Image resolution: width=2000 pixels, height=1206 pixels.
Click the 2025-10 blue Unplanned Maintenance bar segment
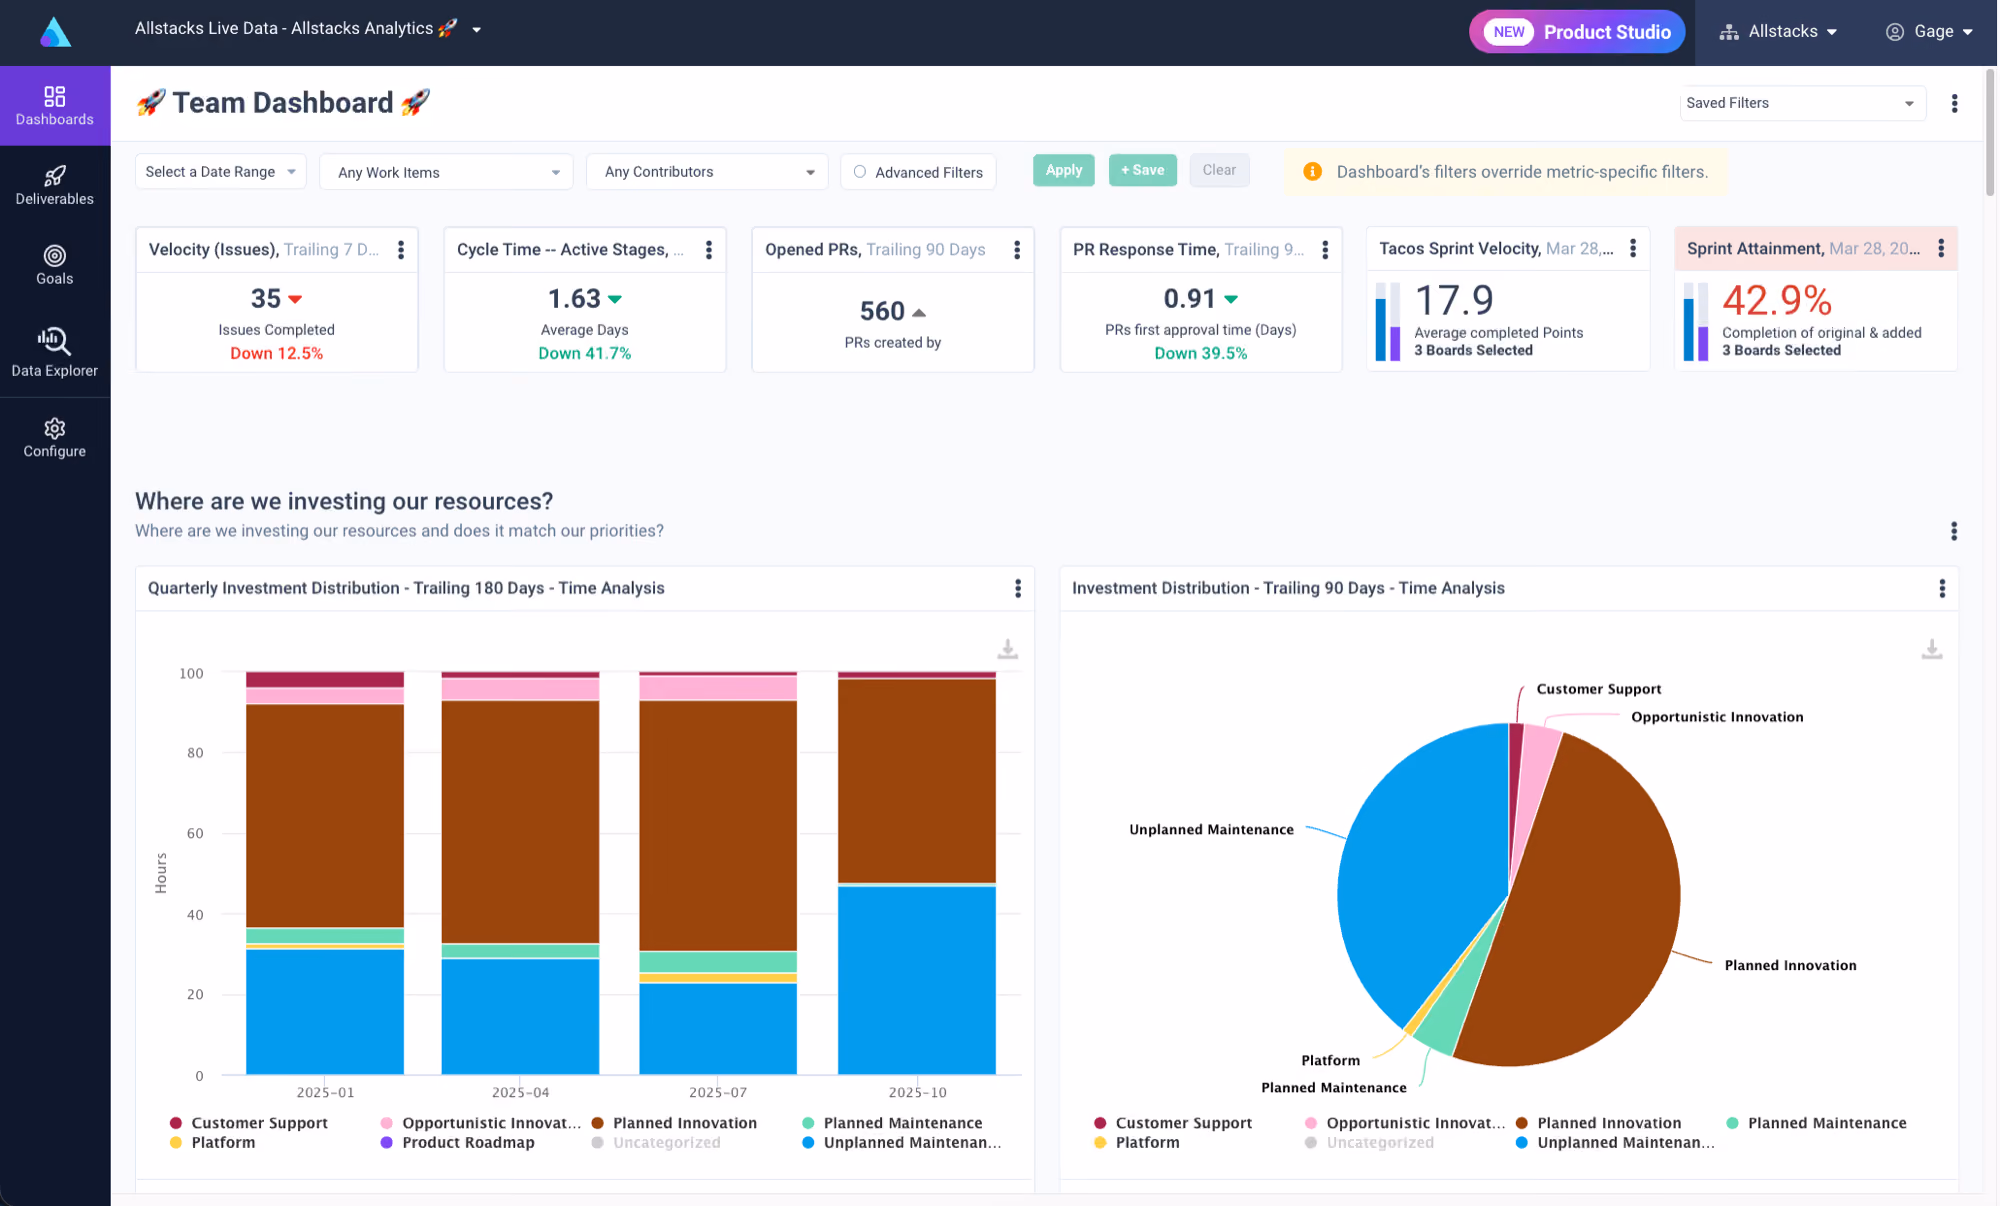tap(916, 980)
